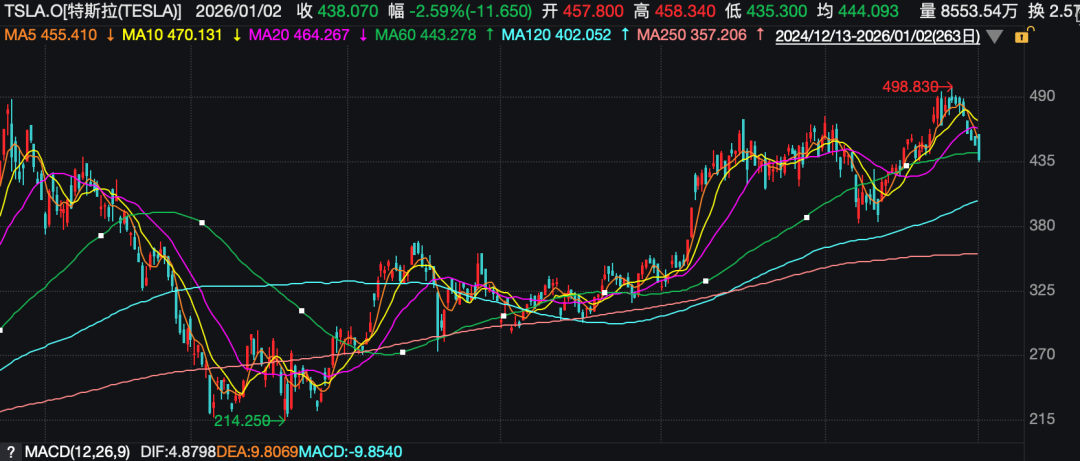The width and height of the screenshot is (1080, 461).
Task: Click the MA250 pink up arrow
Action: 759,35
